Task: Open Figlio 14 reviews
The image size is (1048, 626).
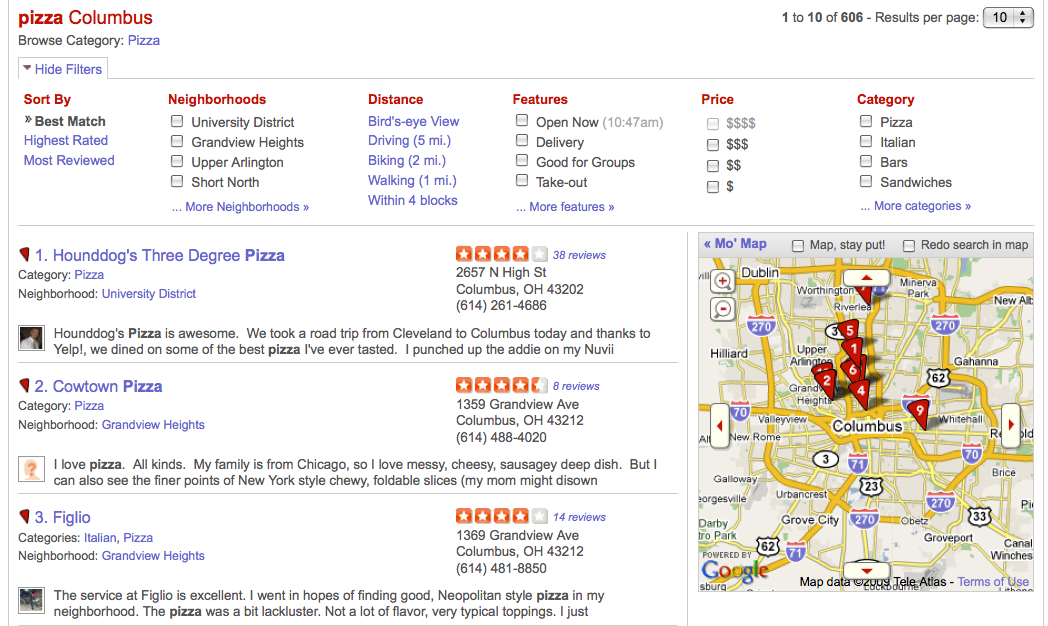Action: click(579, 517)
